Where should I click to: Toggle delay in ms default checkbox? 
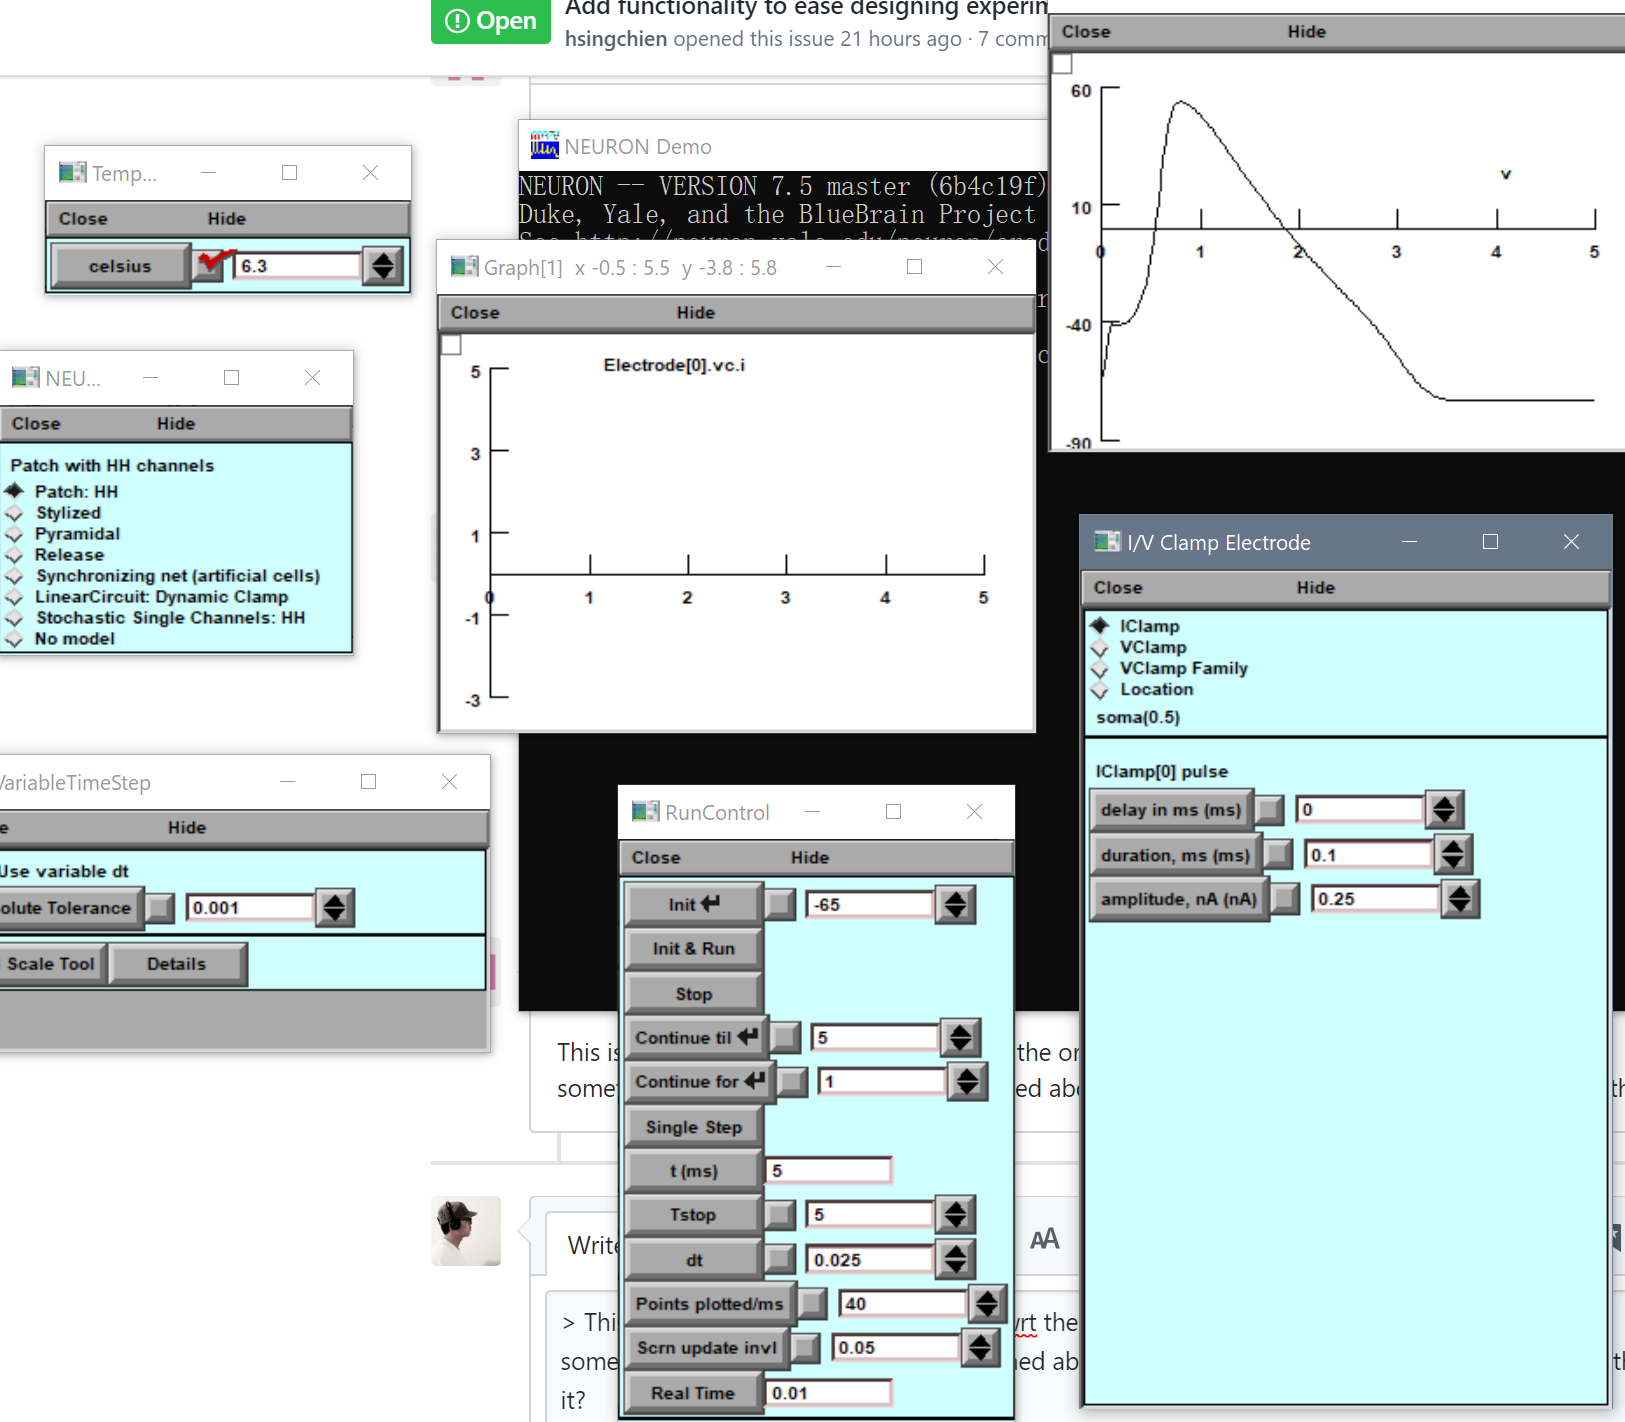click(1270, 810)
